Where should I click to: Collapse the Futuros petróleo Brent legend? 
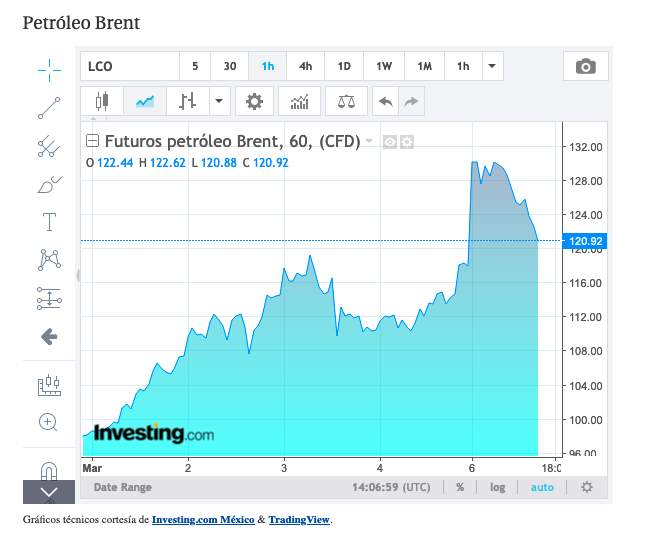[x=93, y=141]
